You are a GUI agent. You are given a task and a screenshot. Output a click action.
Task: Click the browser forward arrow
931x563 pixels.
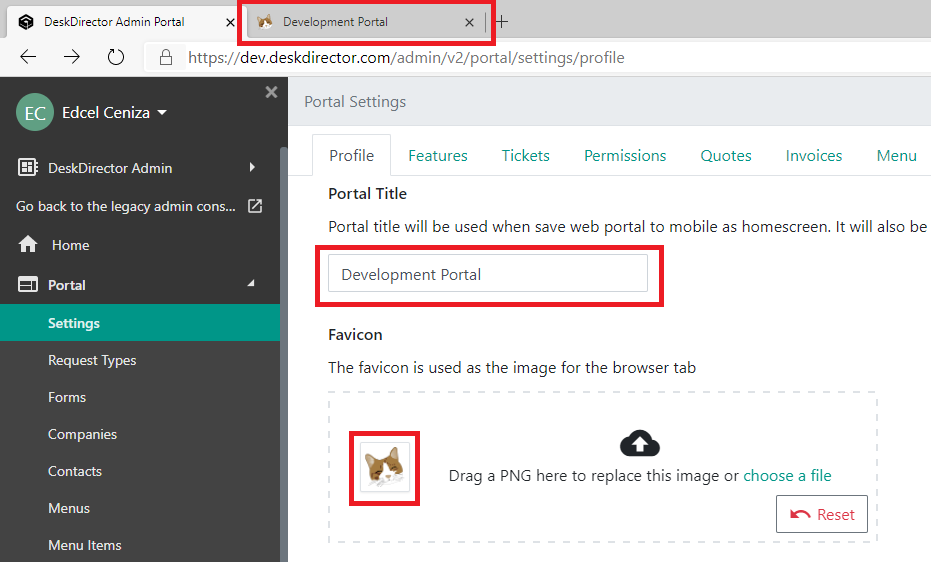72,57
